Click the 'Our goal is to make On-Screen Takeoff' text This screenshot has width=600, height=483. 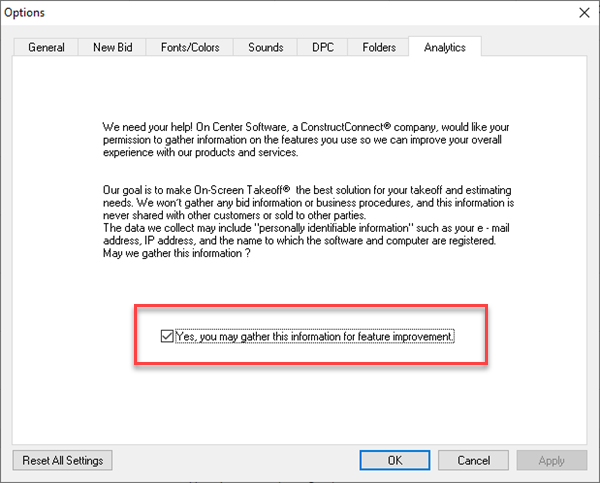(196, 190)
